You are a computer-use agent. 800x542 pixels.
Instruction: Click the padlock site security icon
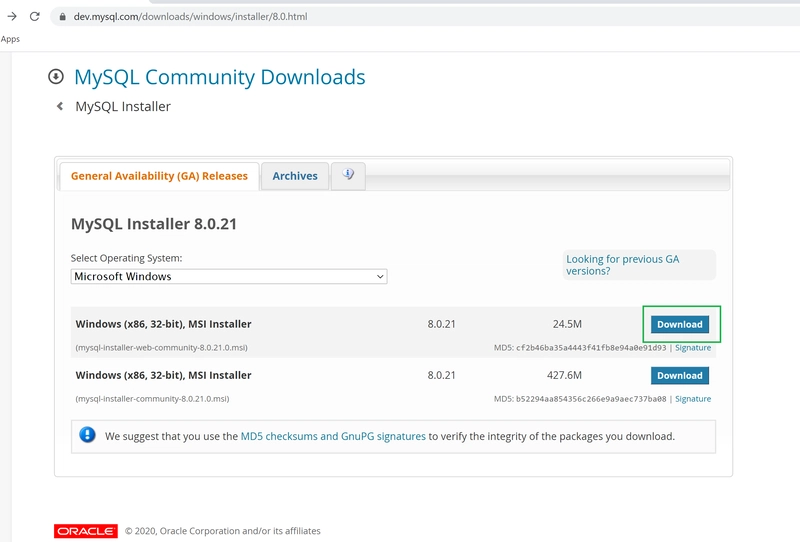coord(62,16)
